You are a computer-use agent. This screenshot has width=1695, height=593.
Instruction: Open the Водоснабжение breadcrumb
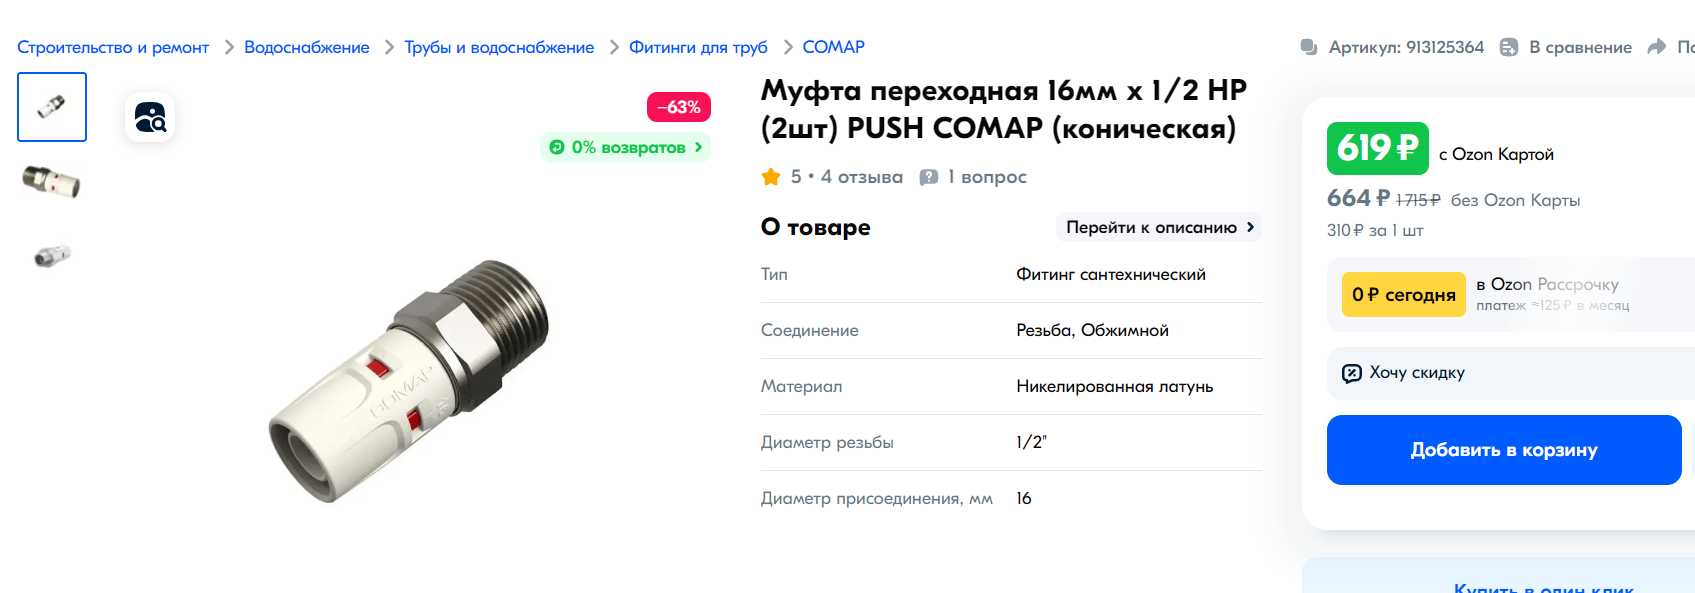point(306,47)
